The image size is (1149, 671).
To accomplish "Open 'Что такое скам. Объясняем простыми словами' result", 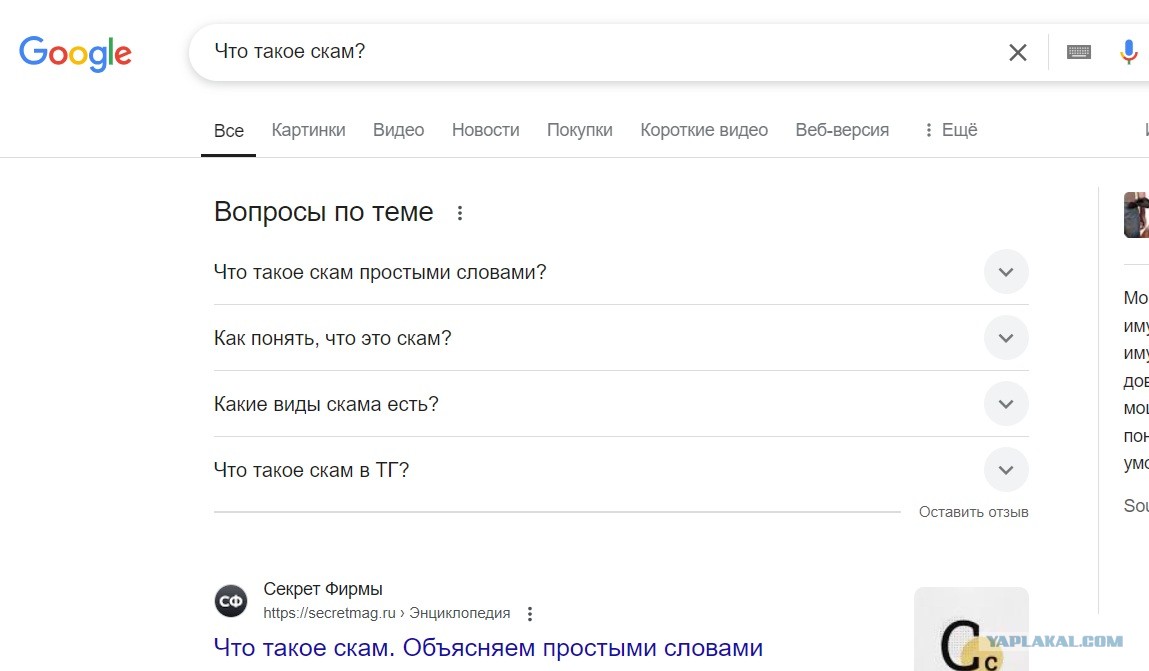I will click(x=488, y=648).
